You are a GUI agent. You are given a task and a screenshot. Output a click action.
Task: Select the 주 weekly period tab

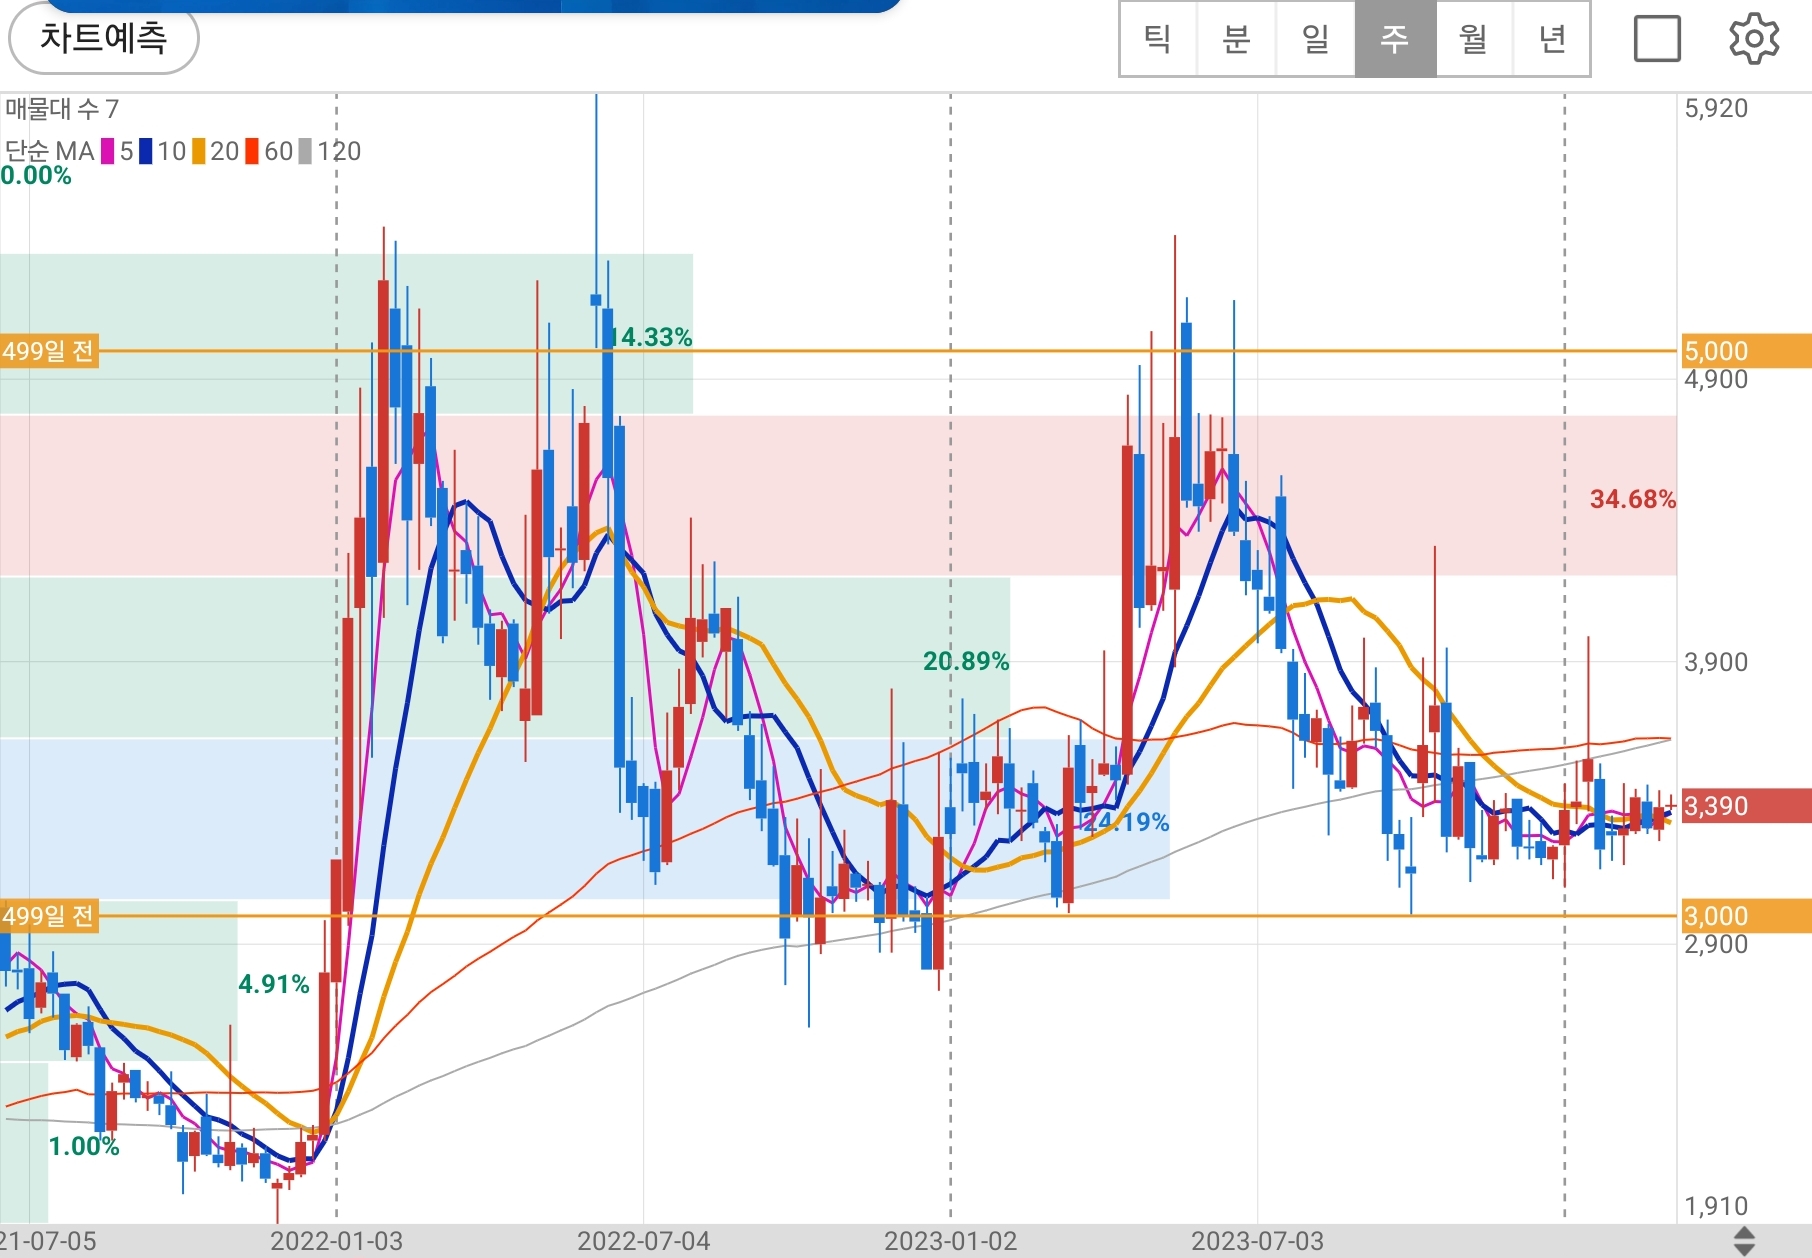pos(1395,39)
